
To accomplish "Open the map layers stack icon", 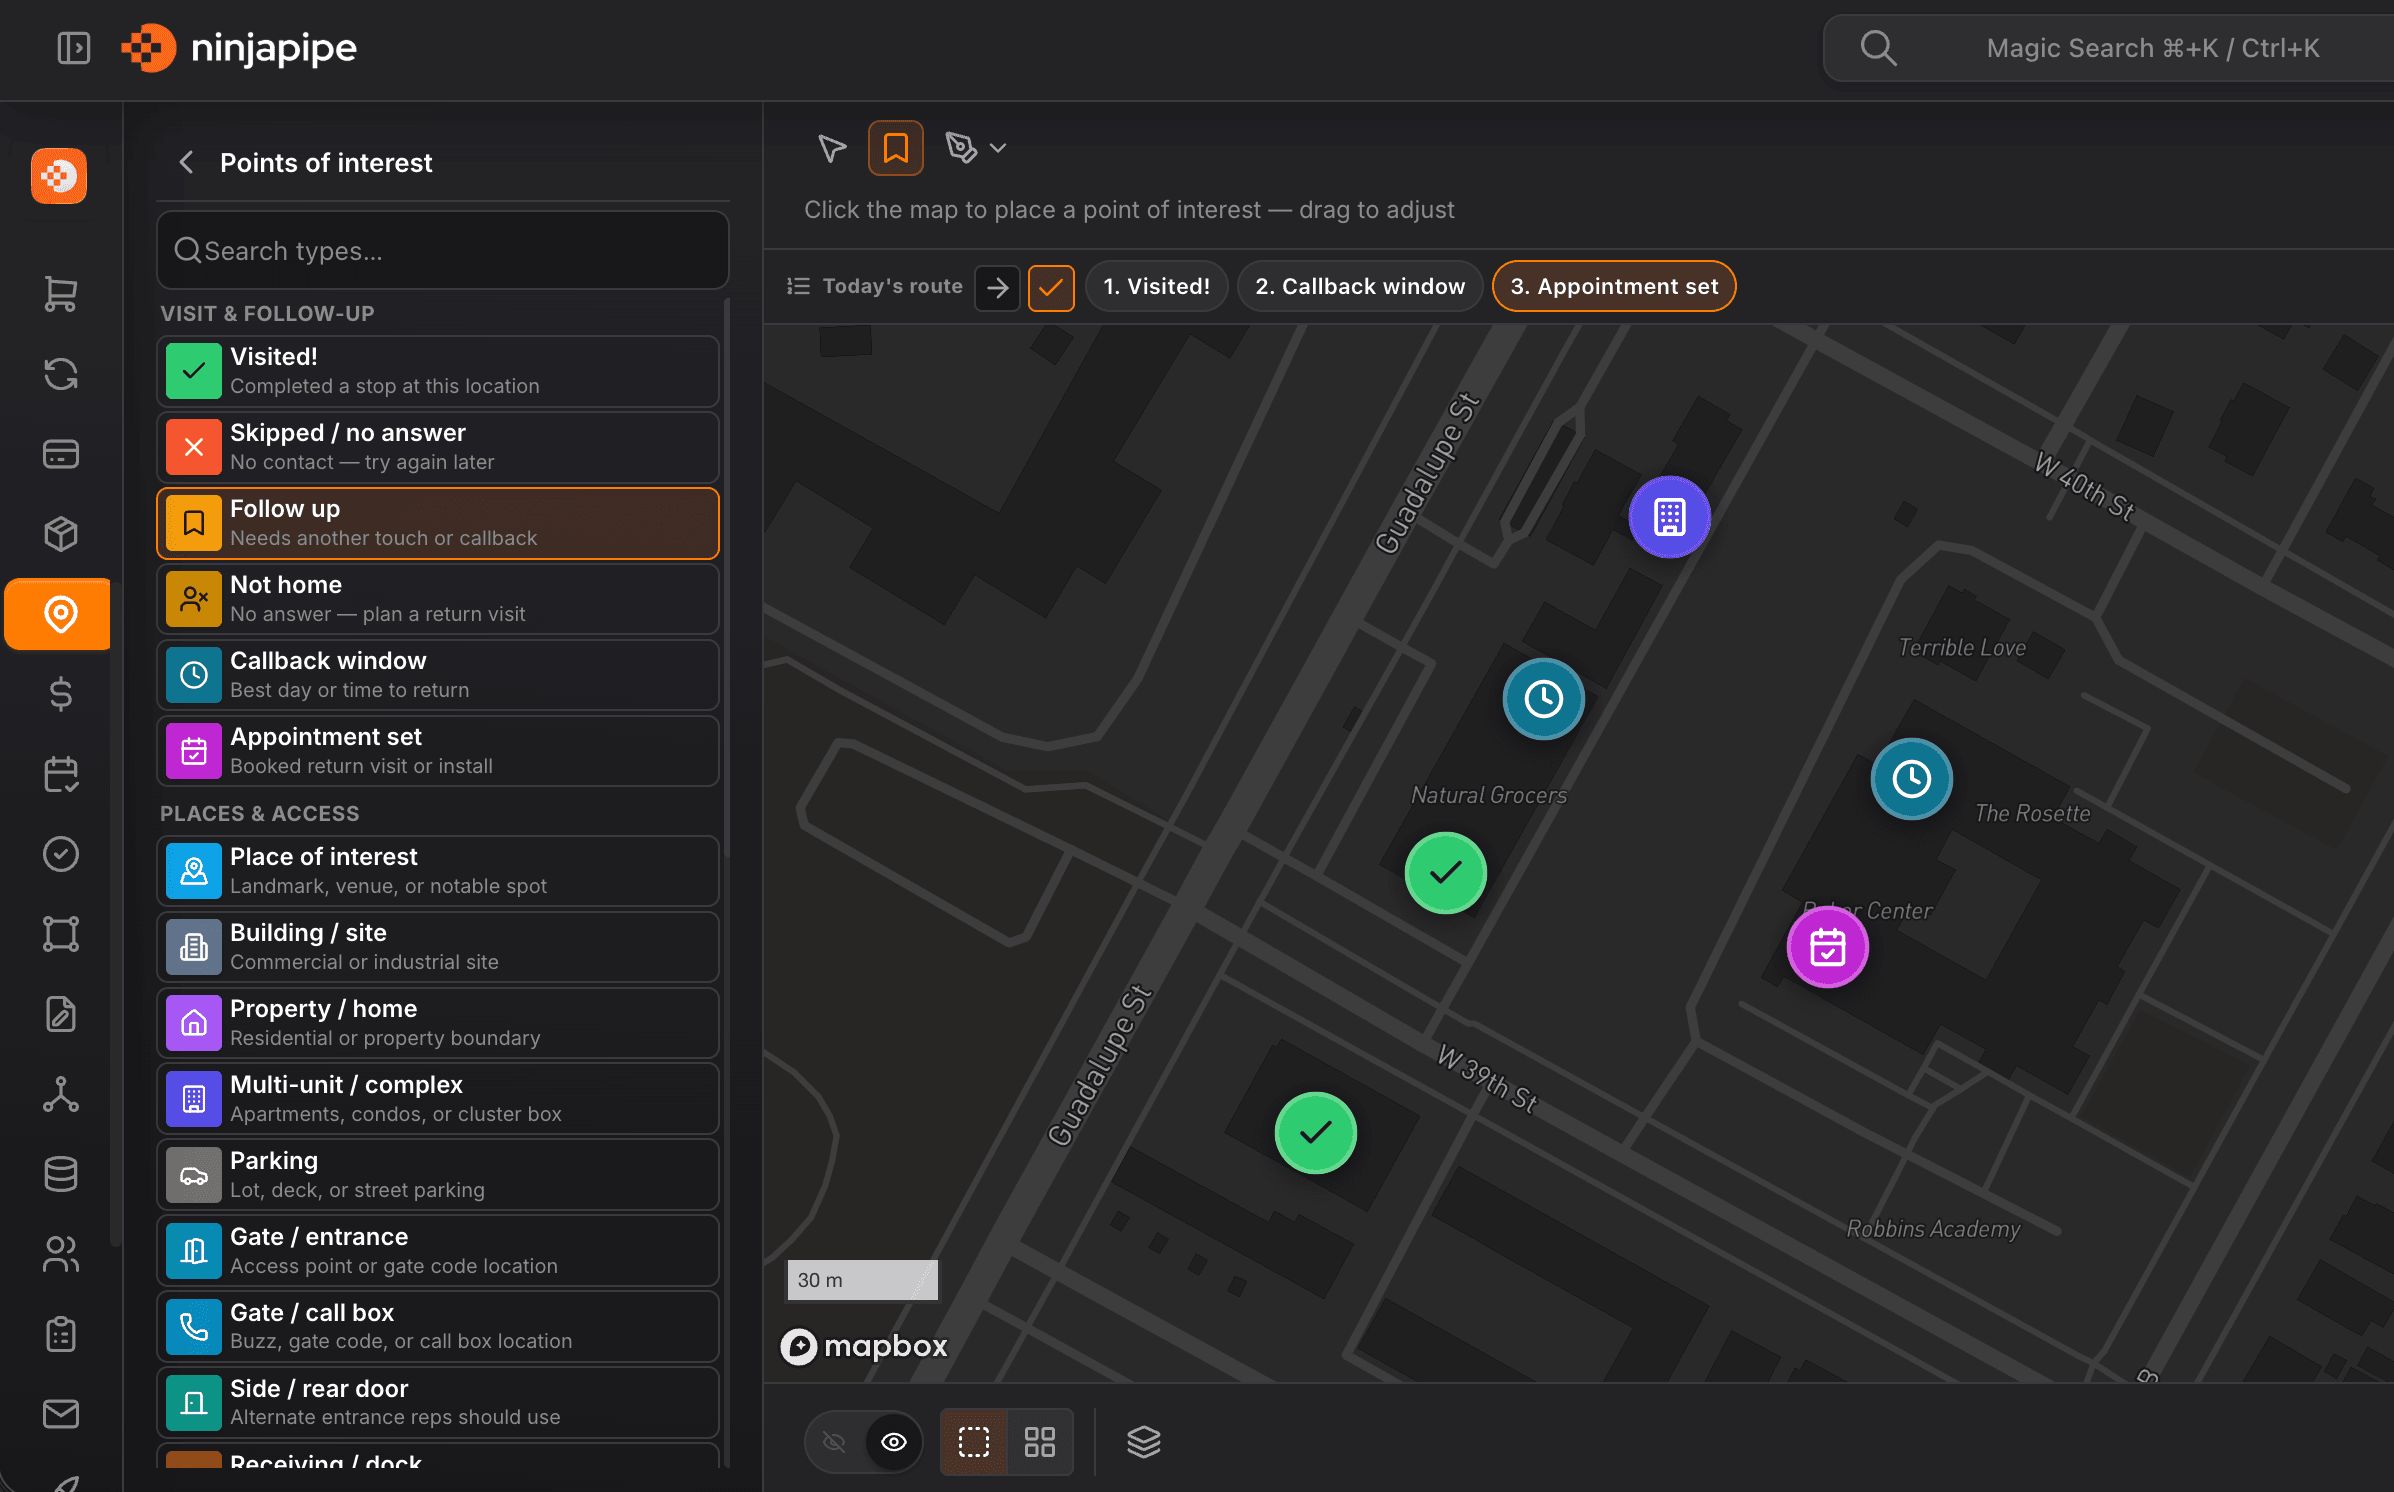I will (x=1143, y=1441).
